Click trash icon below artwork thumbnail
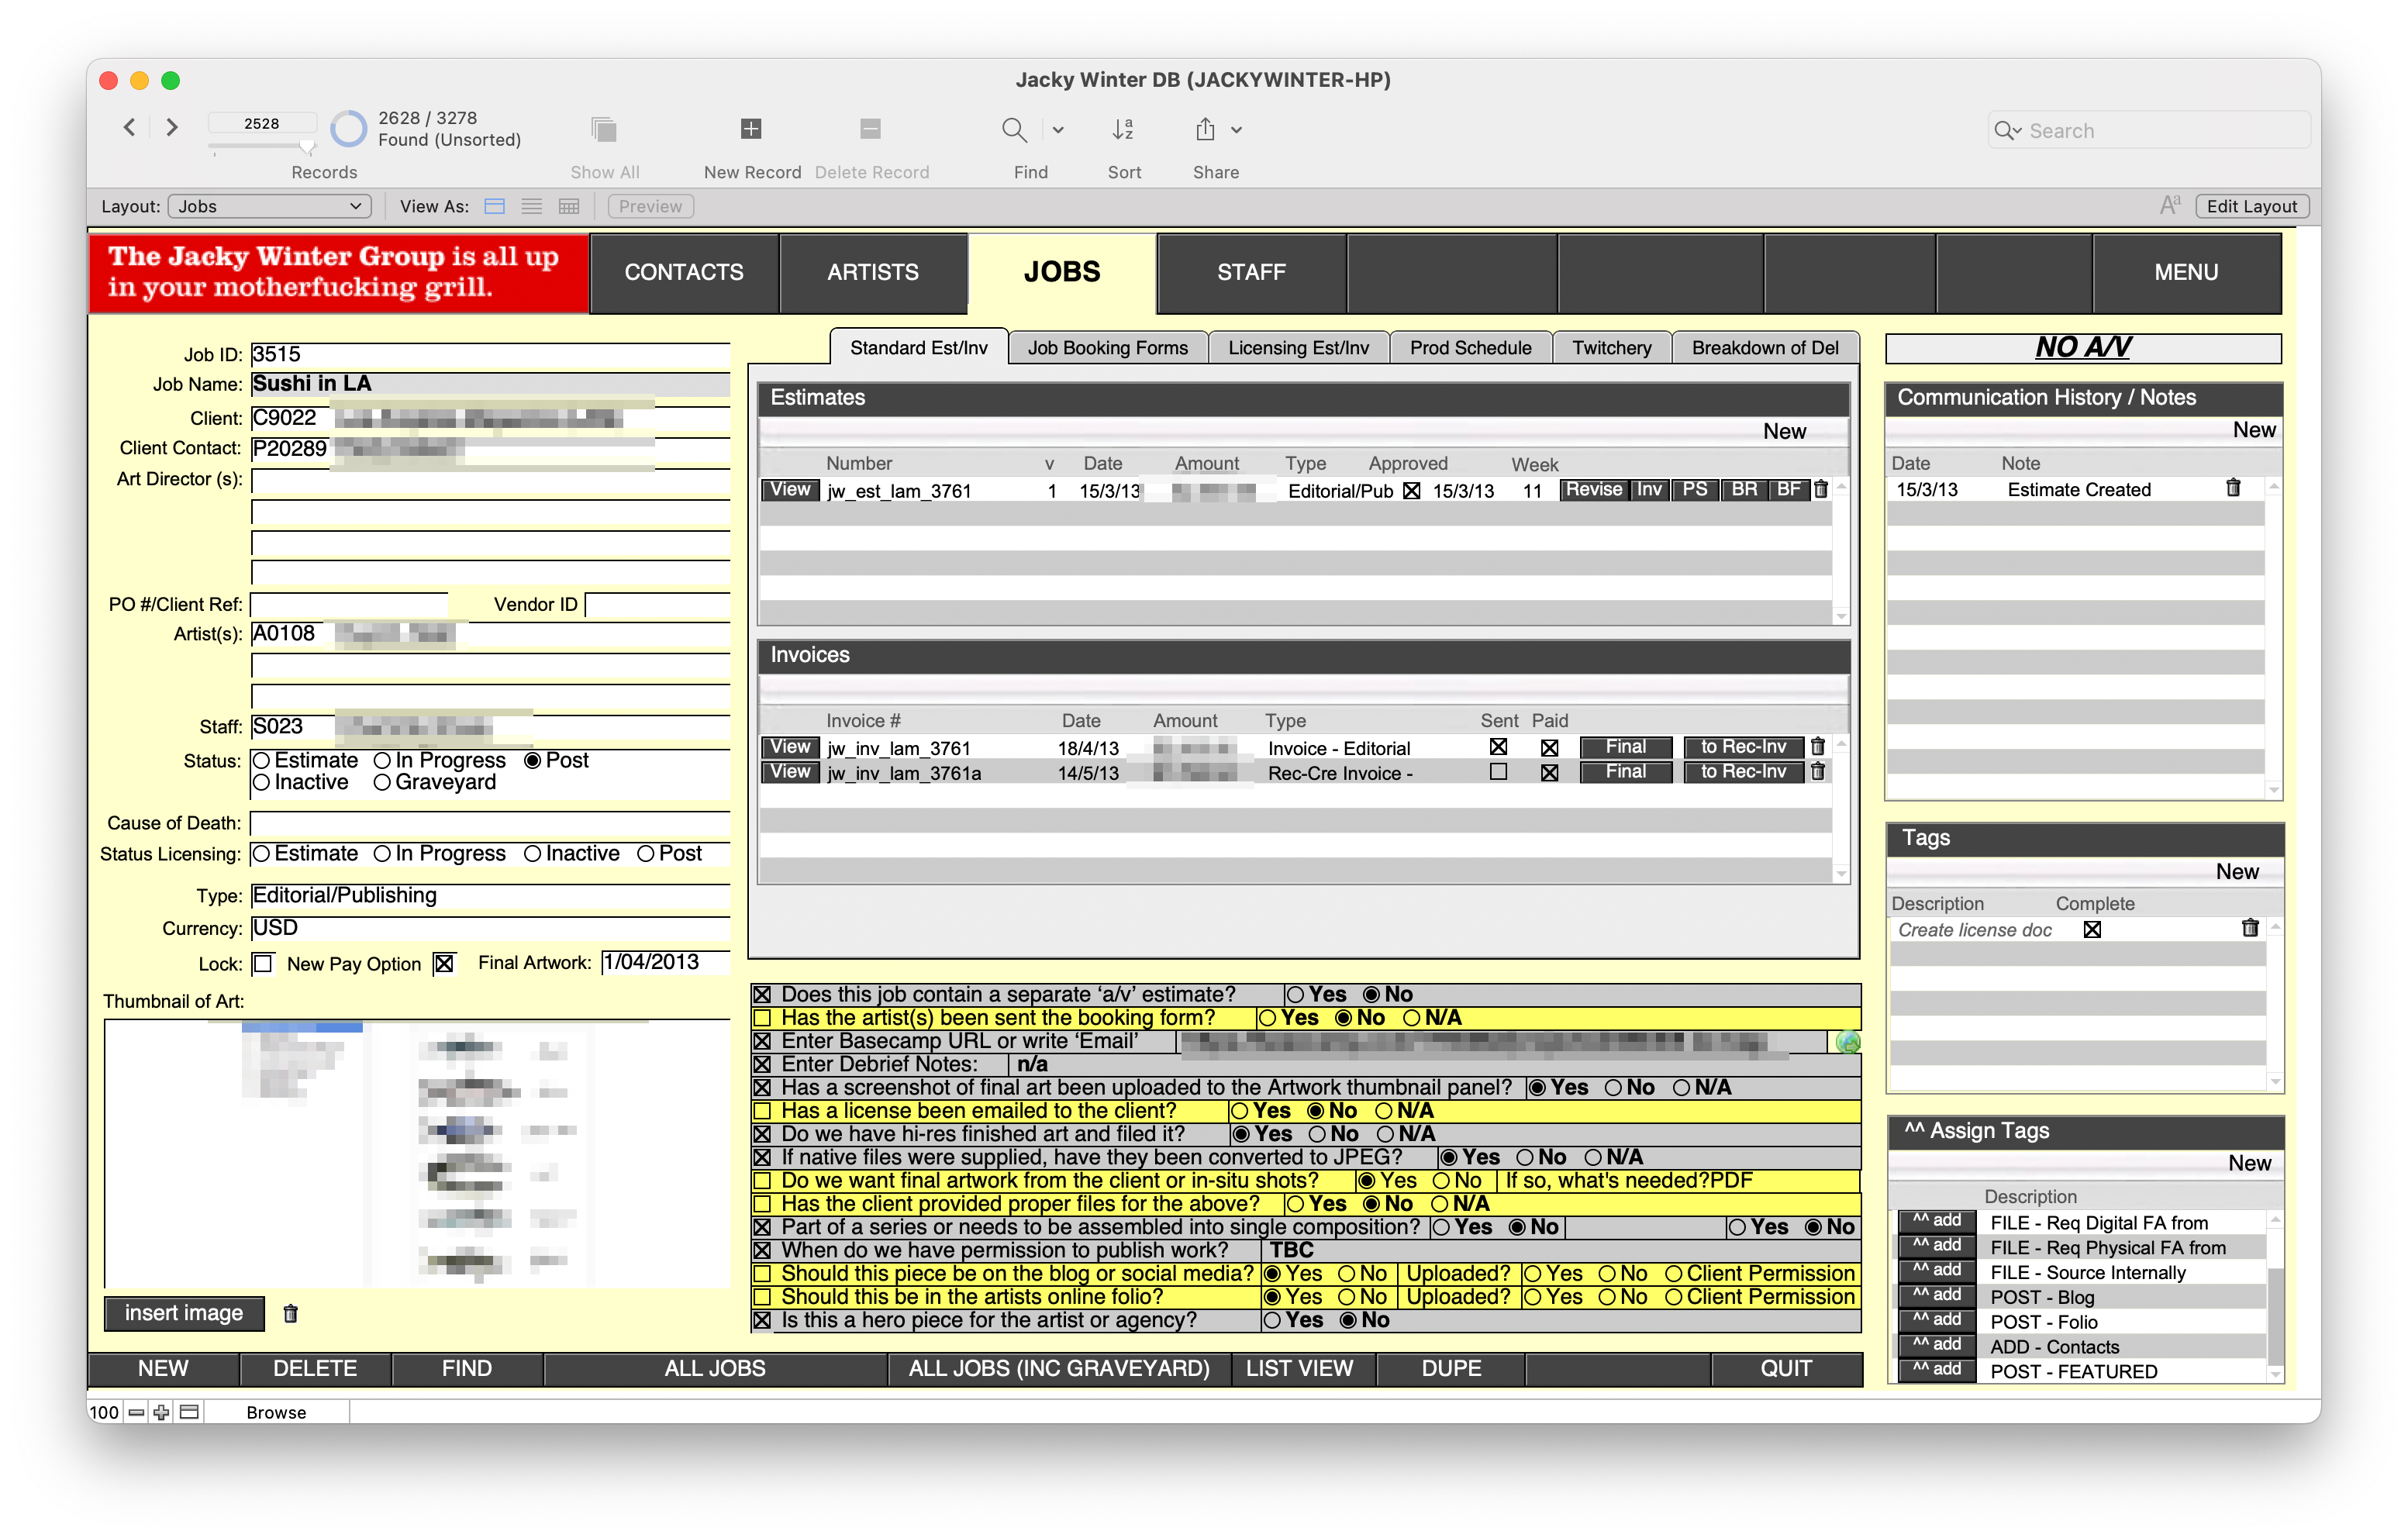The width and height of the screenshot is (2408, 1538). coord(291,1314)
